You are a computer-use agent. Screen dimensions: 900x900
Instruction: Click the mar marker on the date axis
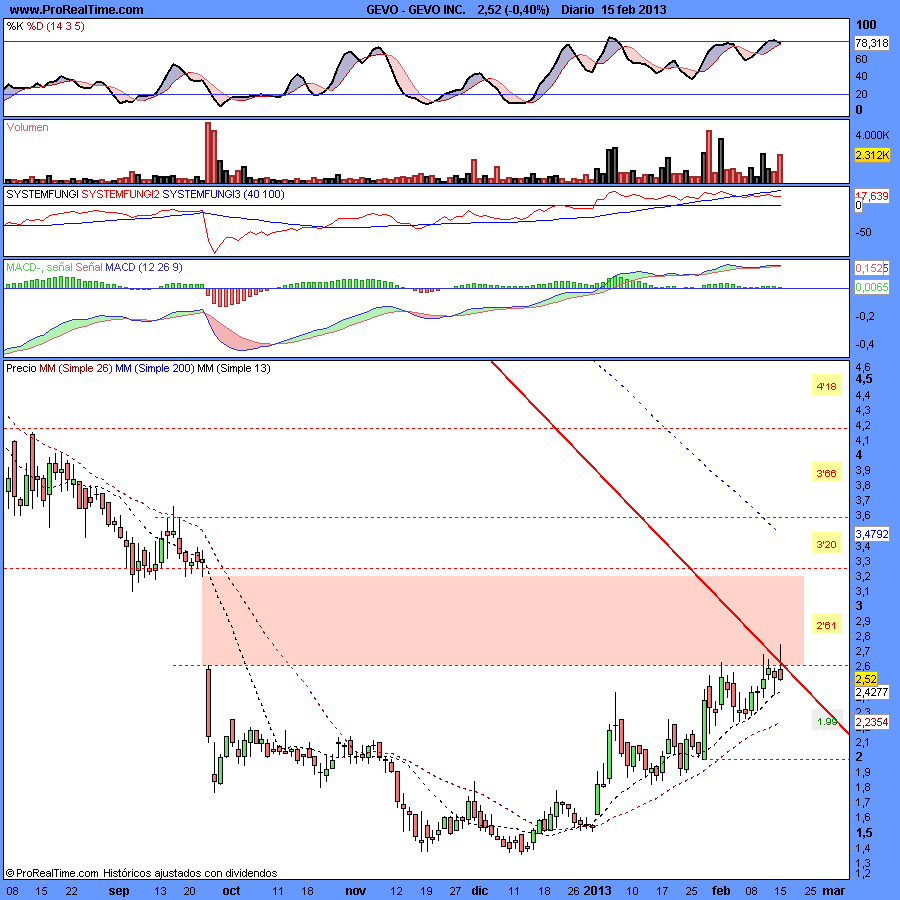(834, 891)
